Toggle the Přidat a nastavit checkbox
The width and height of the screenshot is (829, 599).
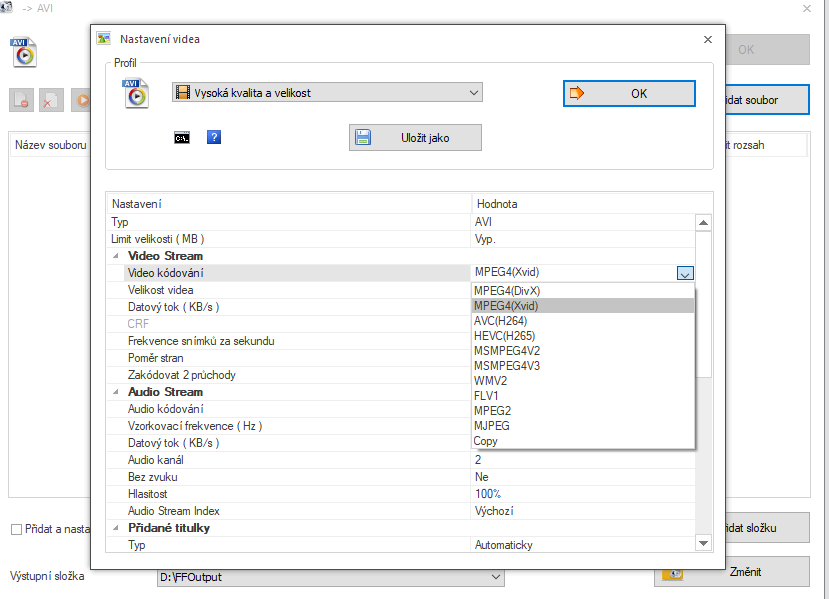point(16,529)
